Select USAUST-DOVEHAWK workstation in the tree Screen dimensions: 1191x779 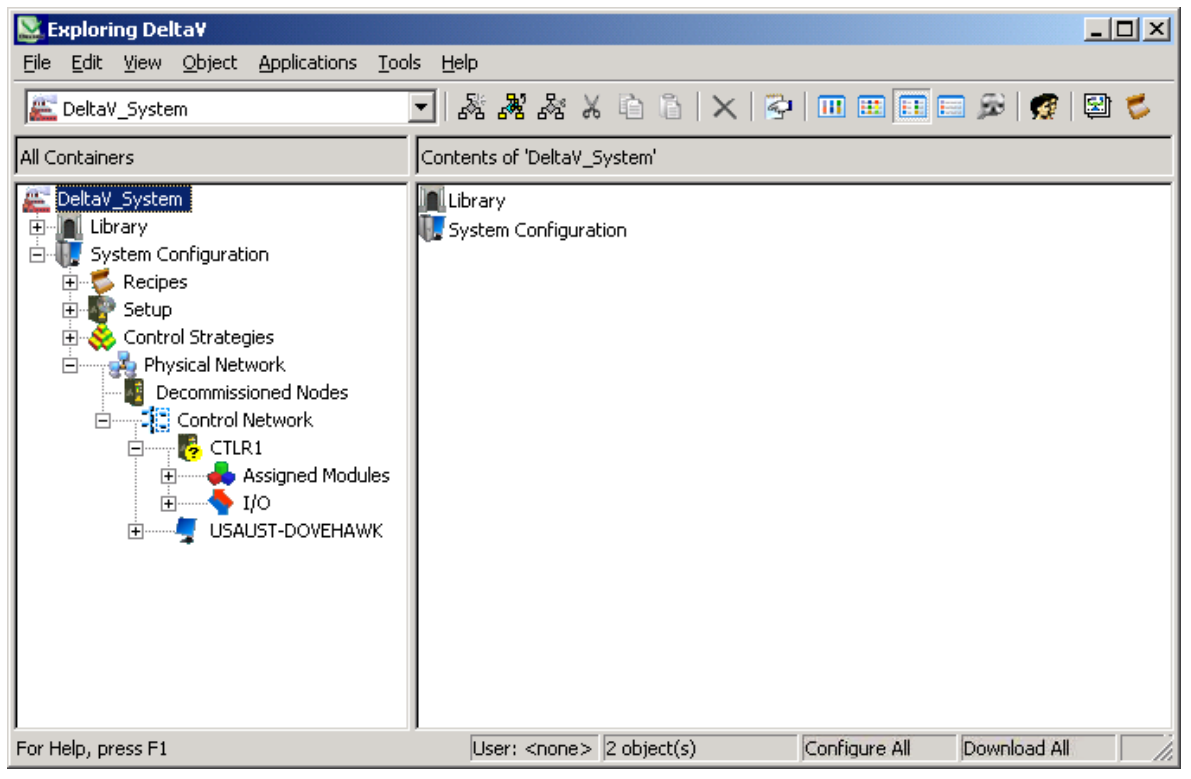tap(295, 531)
